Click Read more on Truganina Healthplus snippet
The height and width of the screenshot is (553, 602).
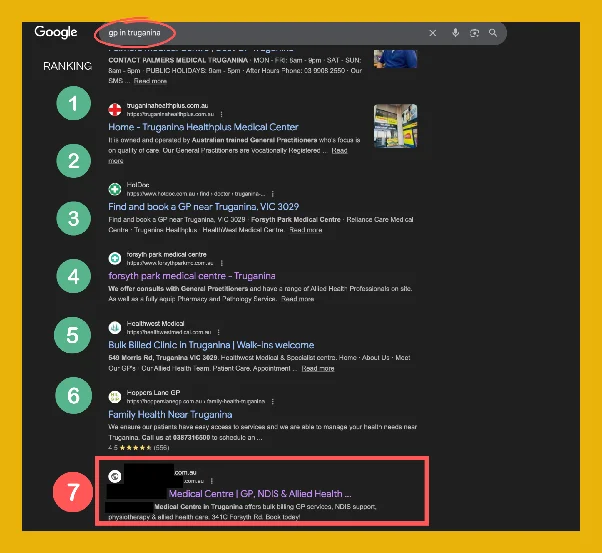(339, 151)
